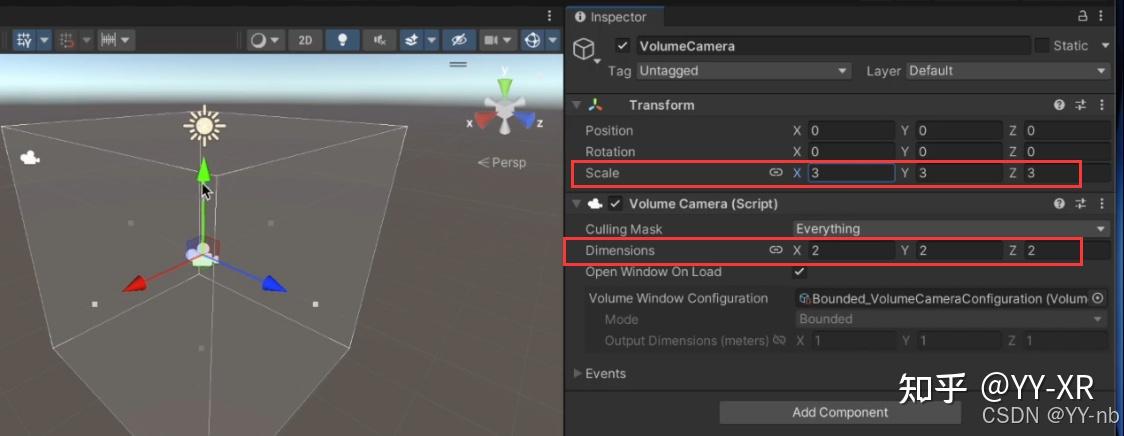
Task: Click the Scale X field
Action: [x=852, y=173]
